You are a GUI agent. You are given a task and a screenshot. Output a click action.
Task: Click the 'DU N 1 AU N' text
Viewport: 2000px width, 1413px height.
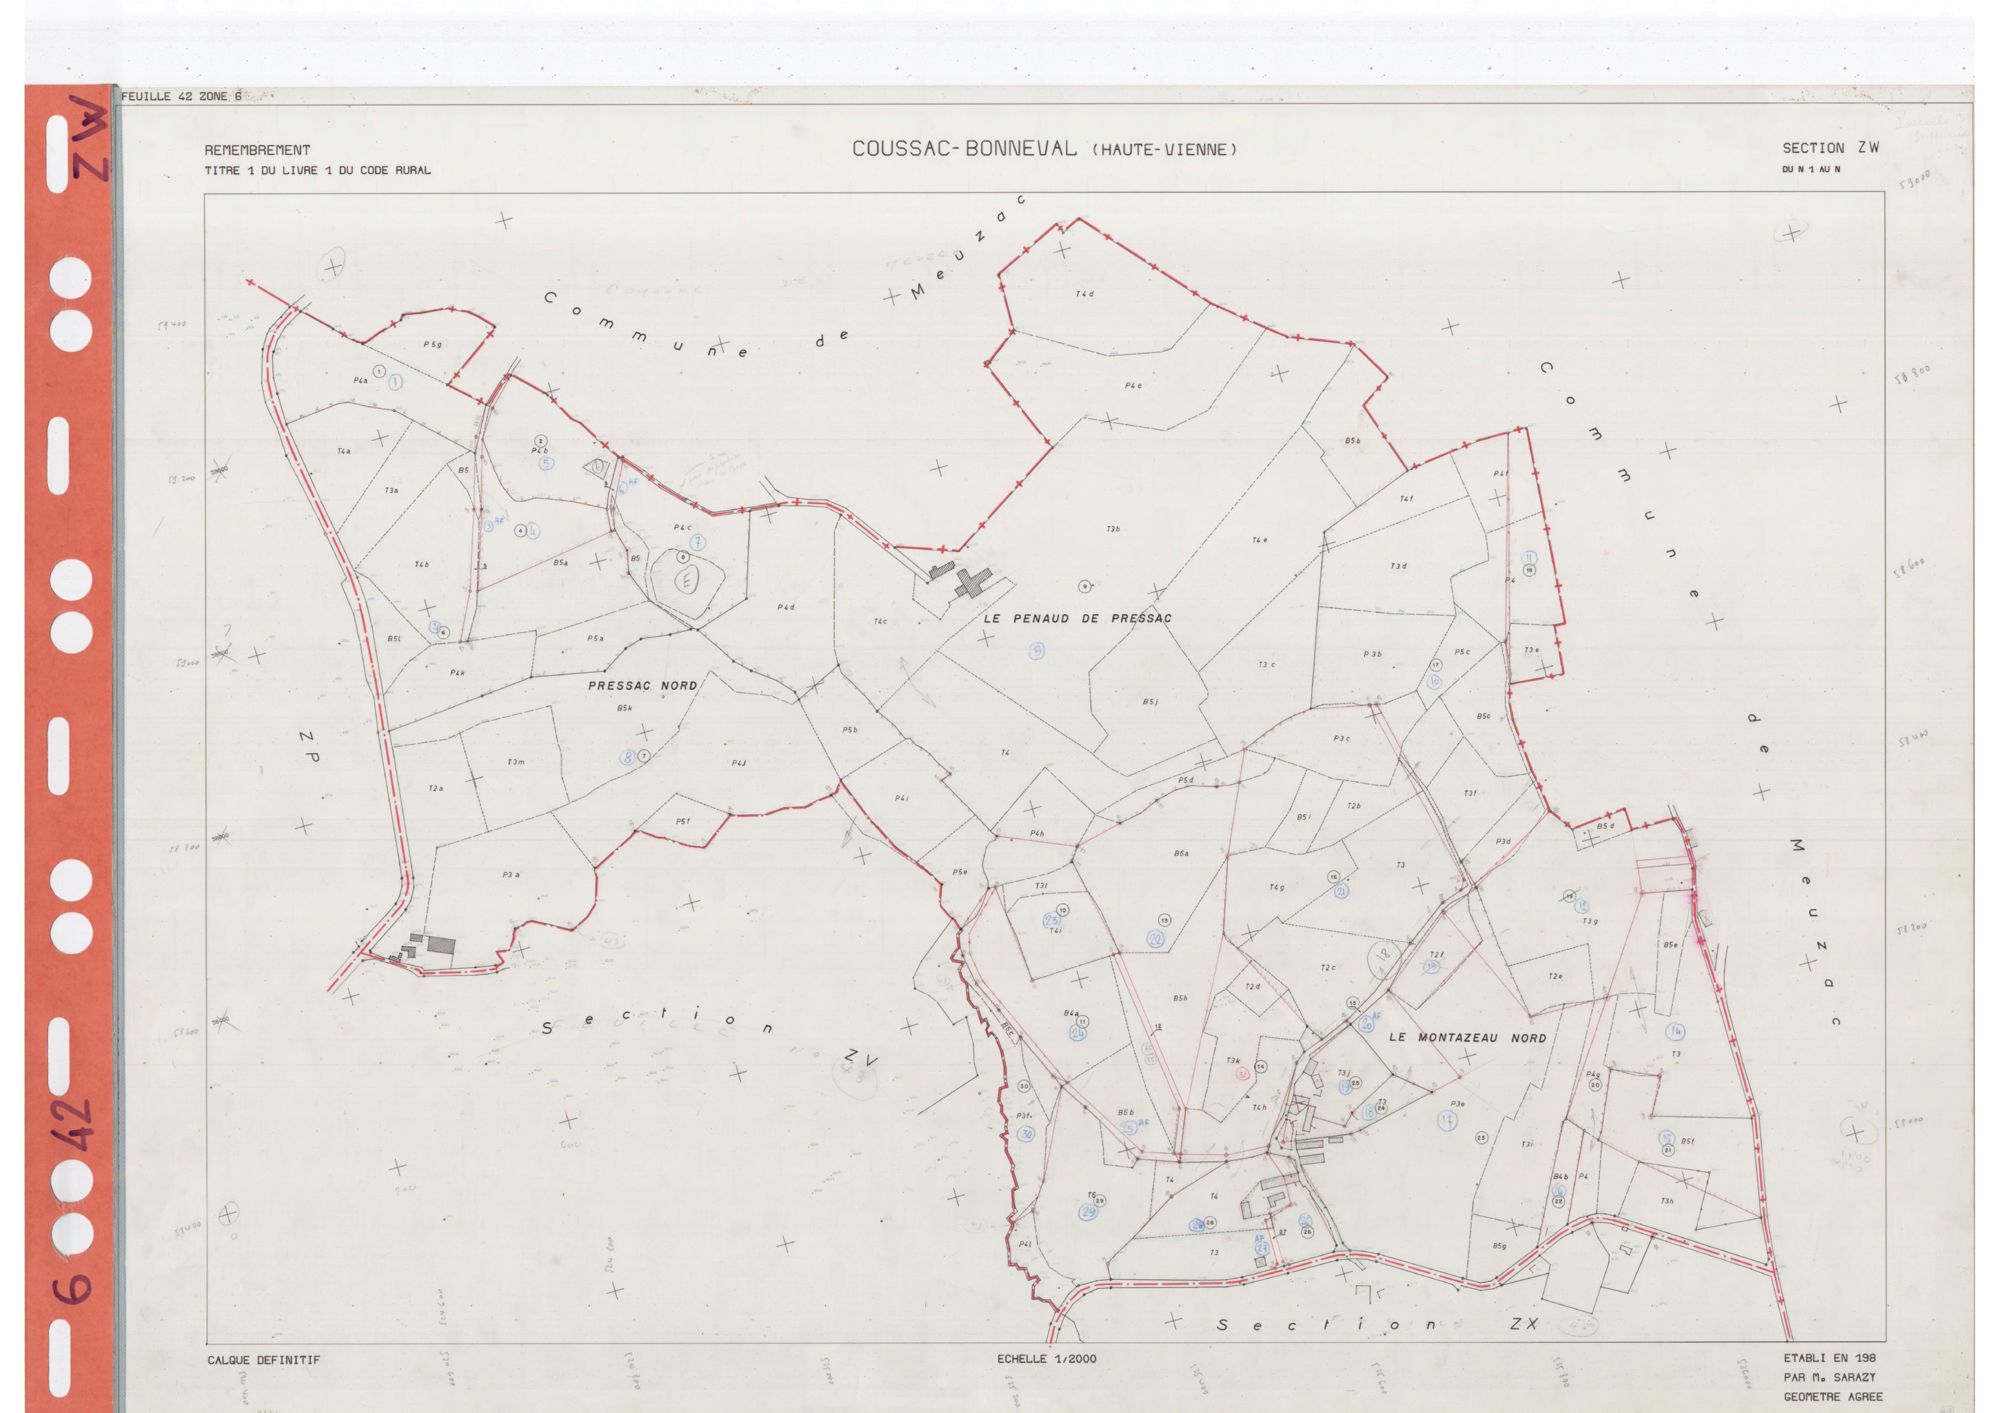[x=1810, y=170]
